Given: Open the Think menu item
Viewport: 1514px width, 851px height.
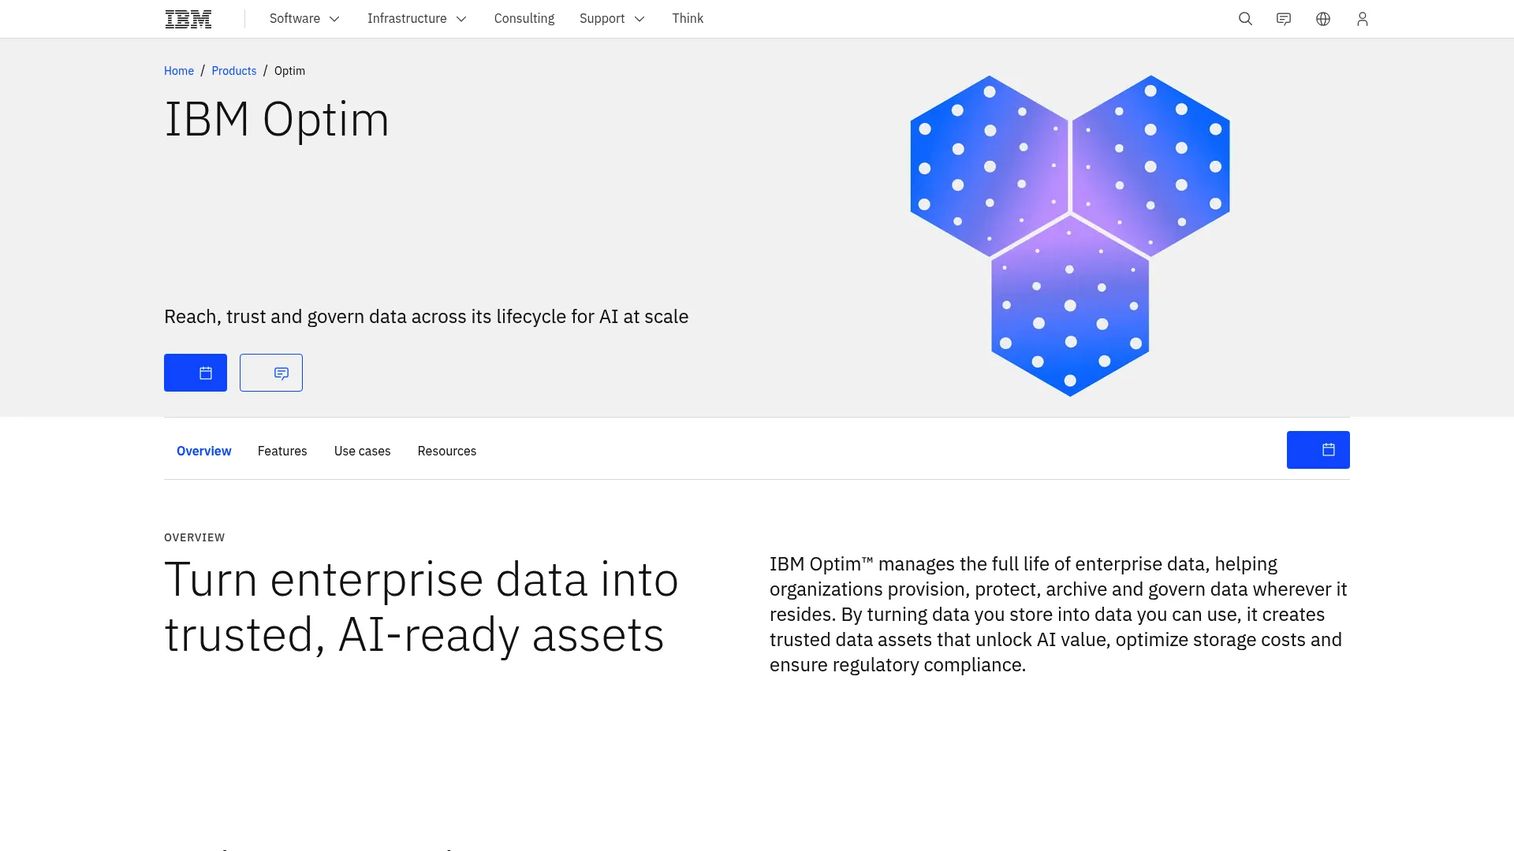Looking at the screenshot, I should tap(688, 19).
